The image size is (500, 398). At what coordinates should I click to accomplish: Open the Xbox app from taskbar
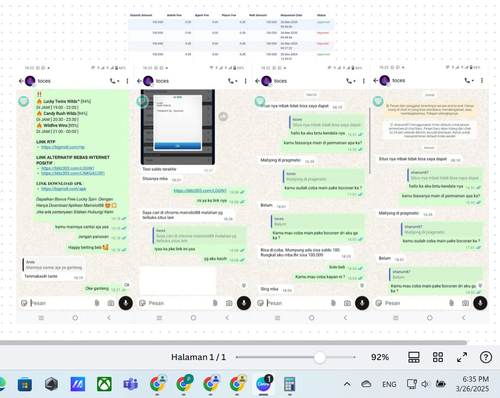104,384
